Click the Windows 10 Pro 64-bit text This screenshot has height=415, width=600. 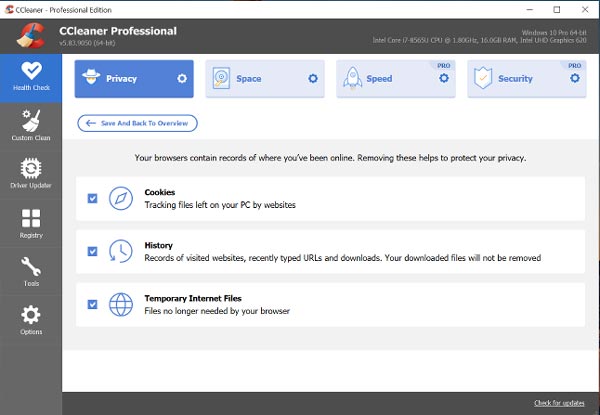[554, 33]
